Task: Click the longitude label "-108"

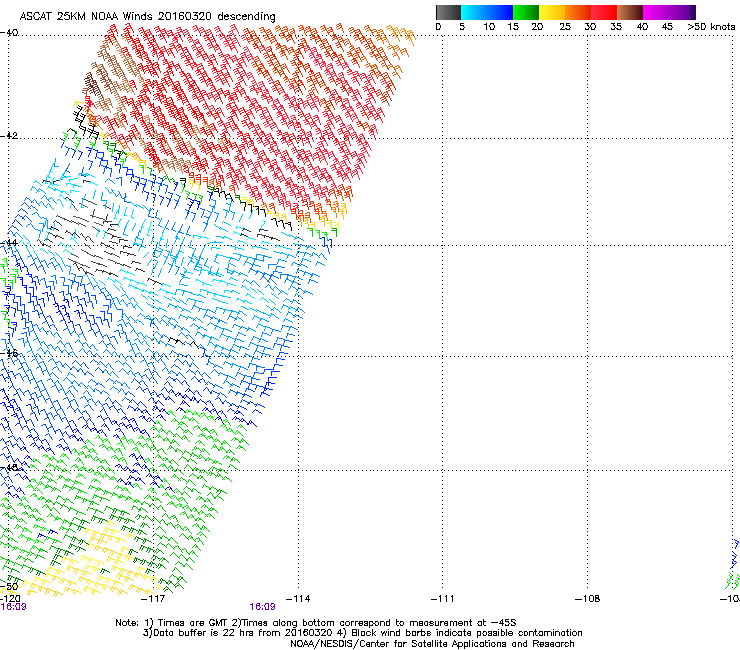Action: tap(588, 599)
